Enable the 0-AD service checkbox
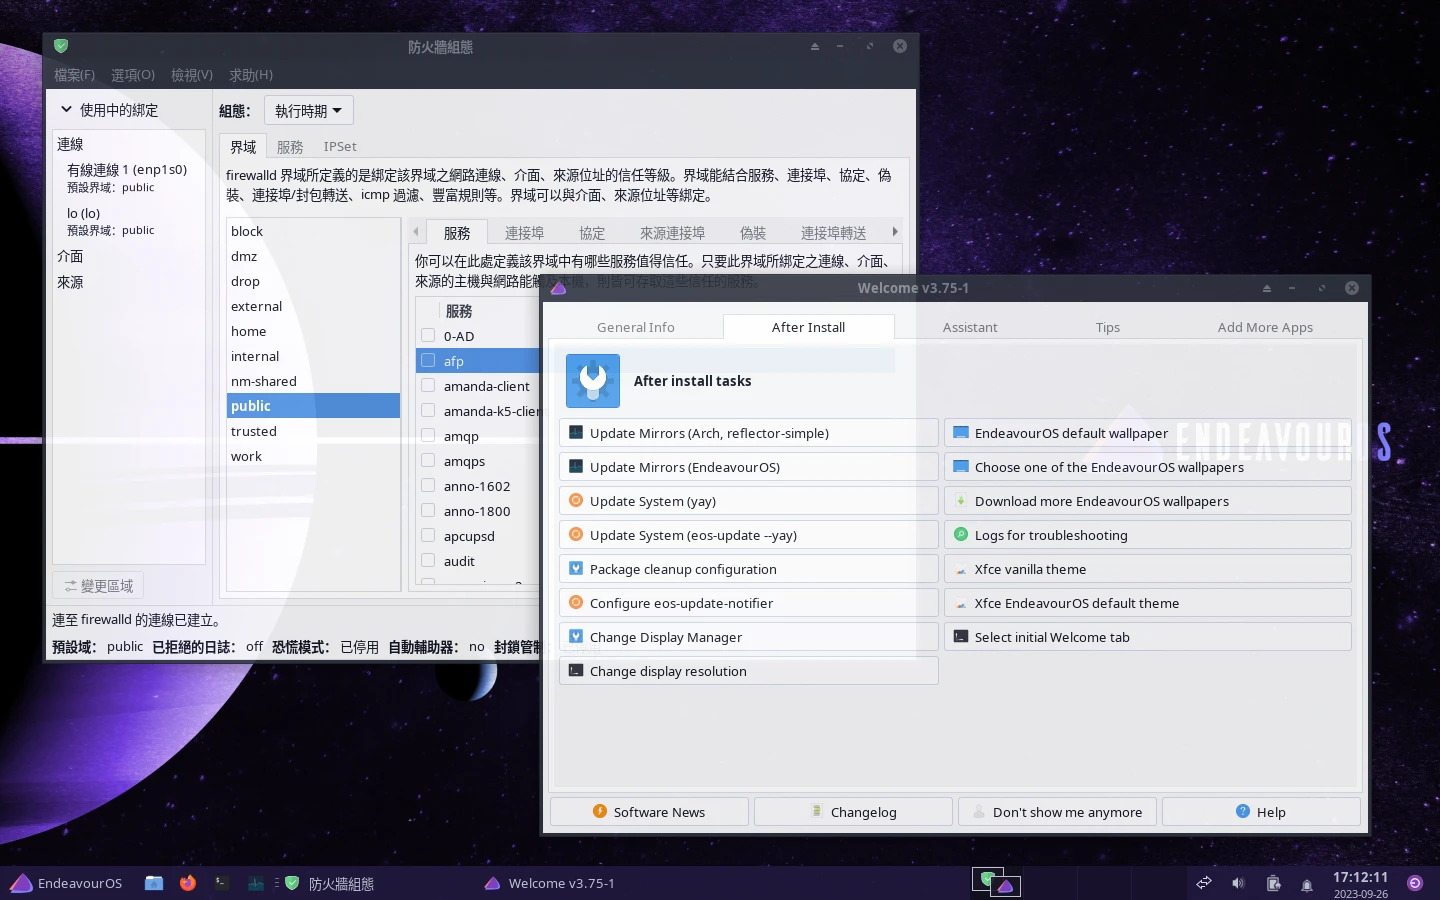 [428, 336]
